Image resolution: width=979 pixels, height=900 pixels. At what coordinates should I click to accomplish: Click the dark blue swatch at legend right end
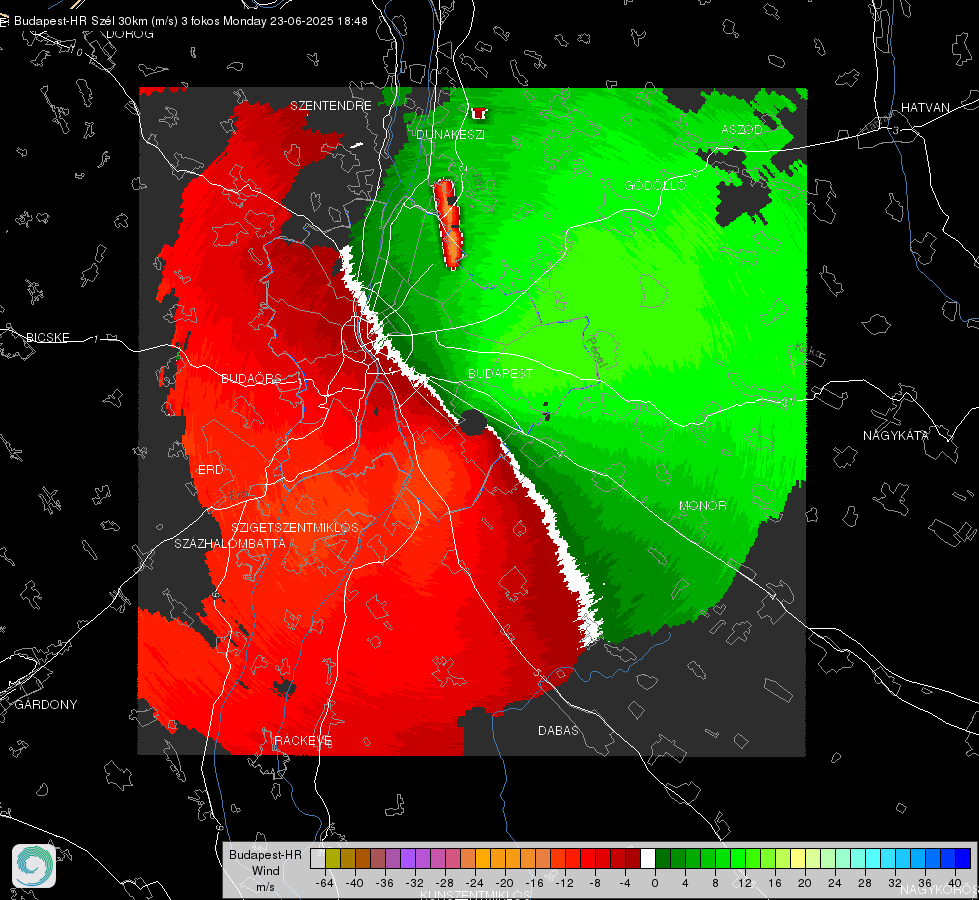point(963,859)
